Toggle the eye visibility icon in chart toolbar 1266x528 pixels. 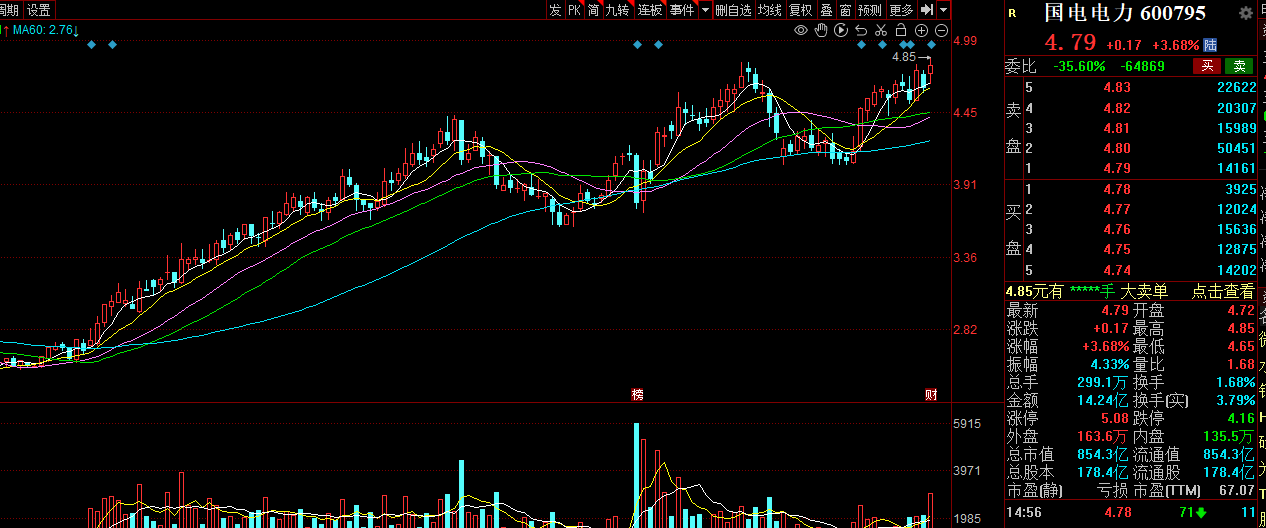click(x=801, y=31)
